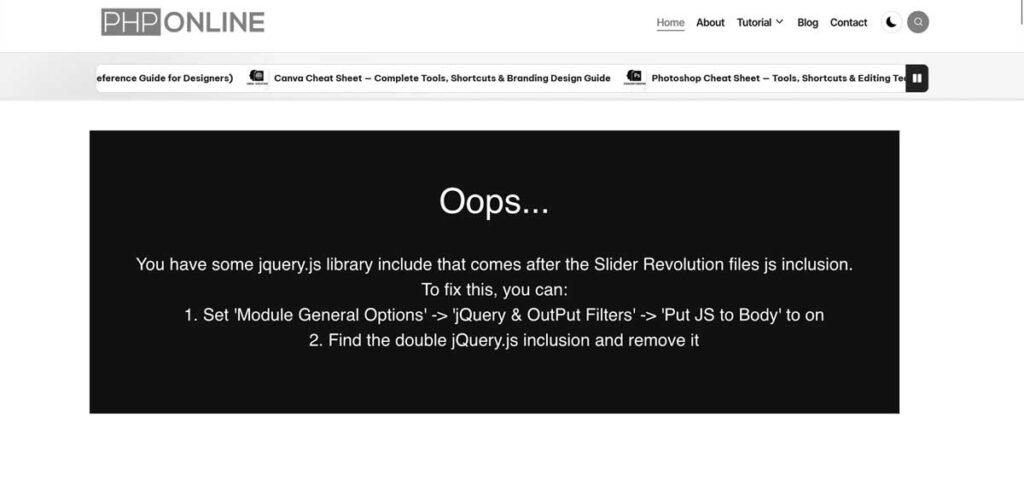Open the Canva Cheat Sheet ticker headline
The width and height of the screenshot is (1024, 492).
[442, 78]
